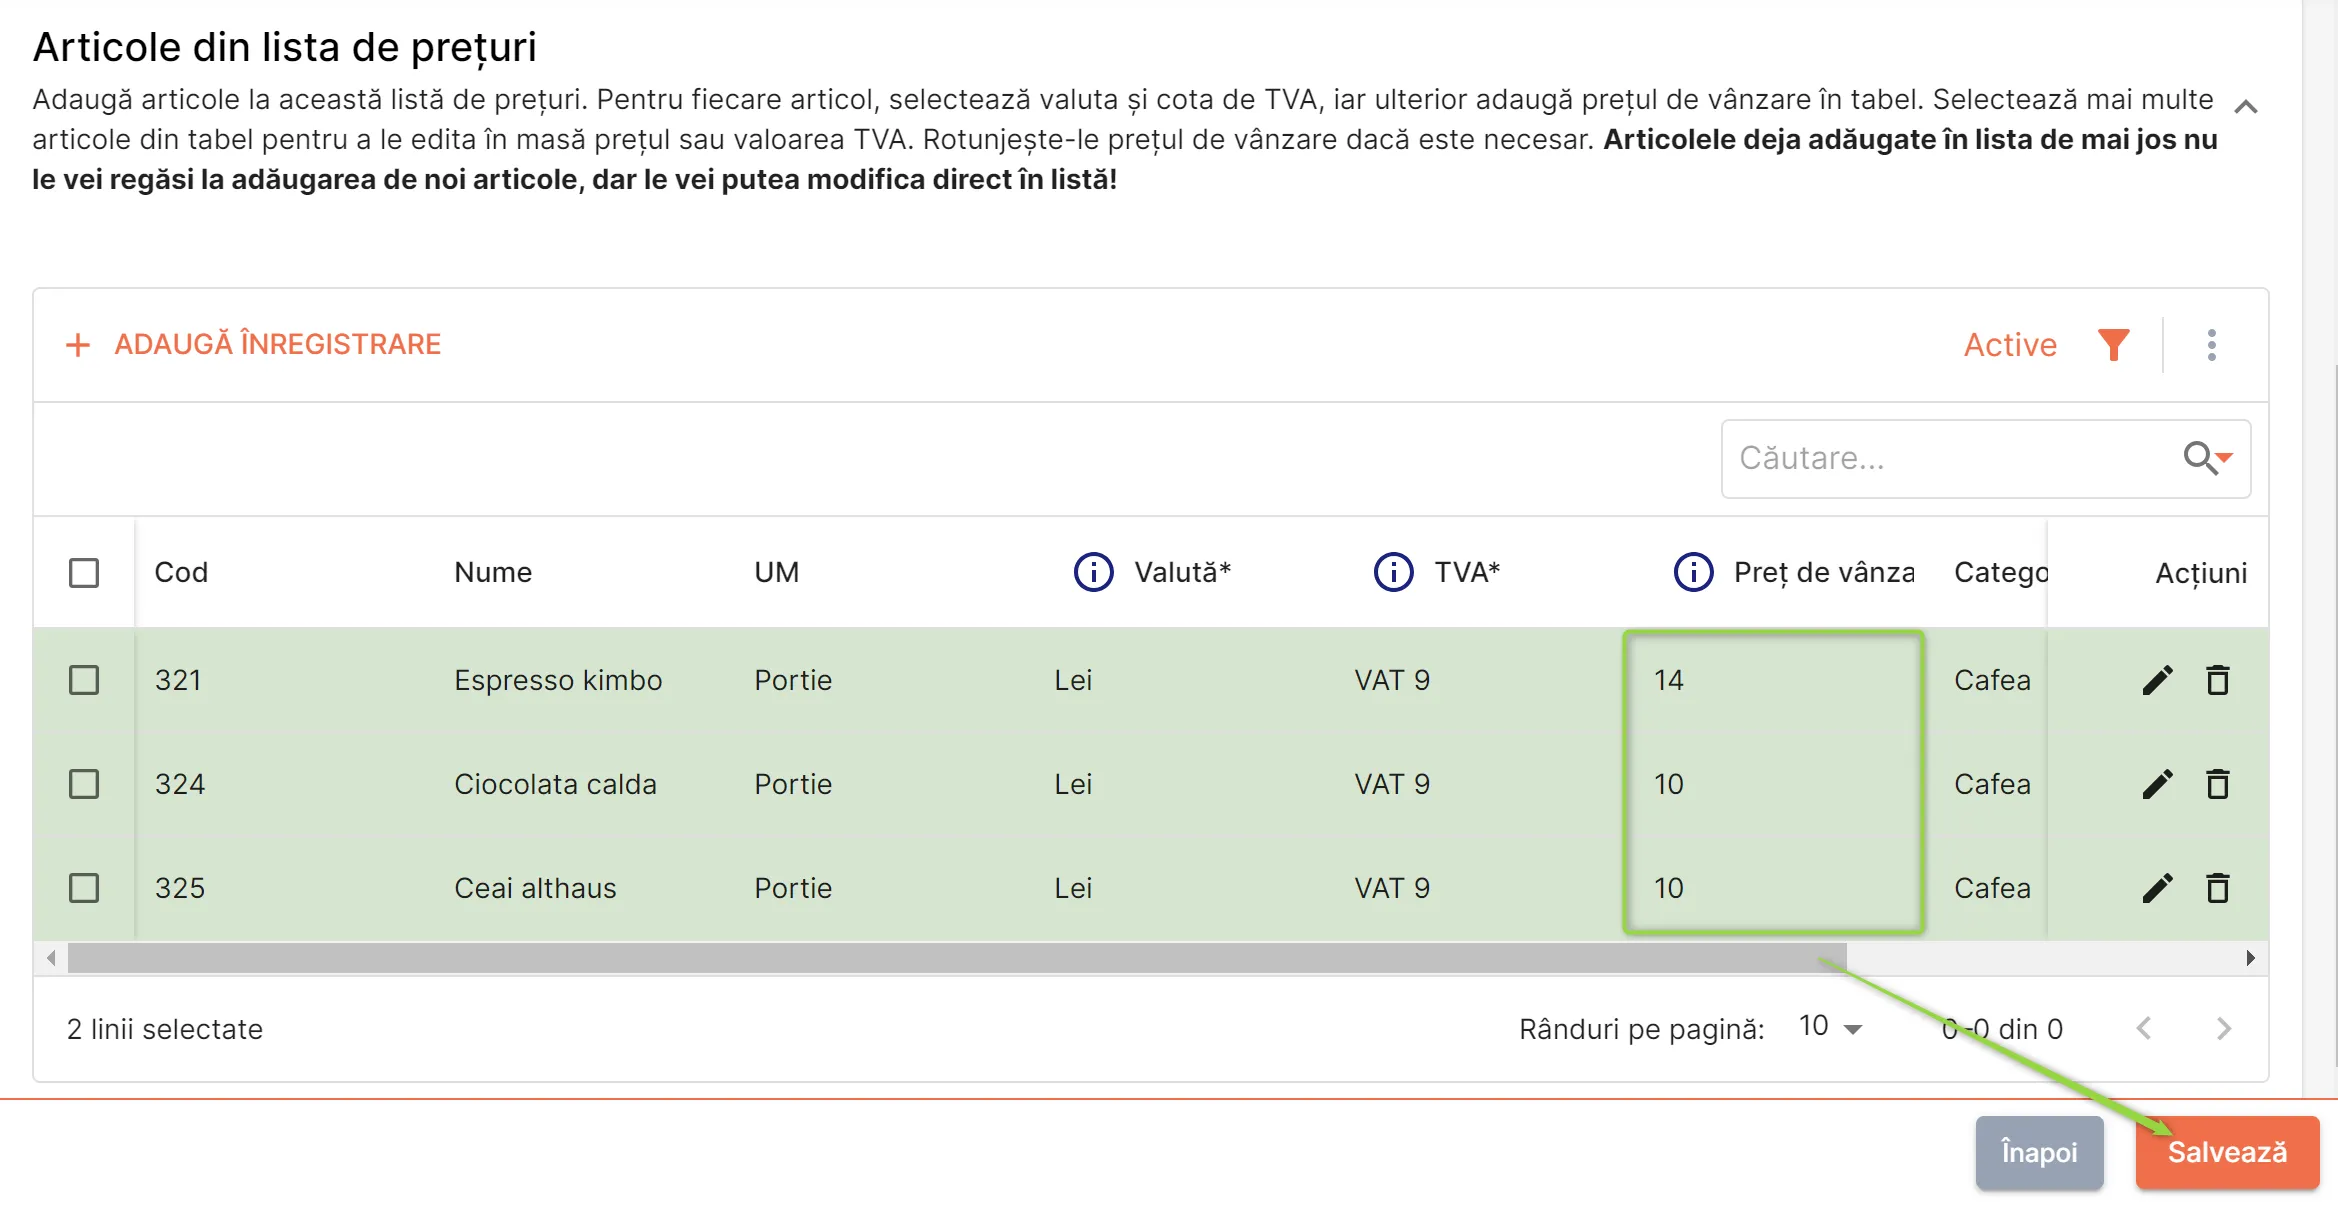2338x1205 pixels.
Task: Delete the Ceai althaus row using trash icon
Action: [2218, 889]
